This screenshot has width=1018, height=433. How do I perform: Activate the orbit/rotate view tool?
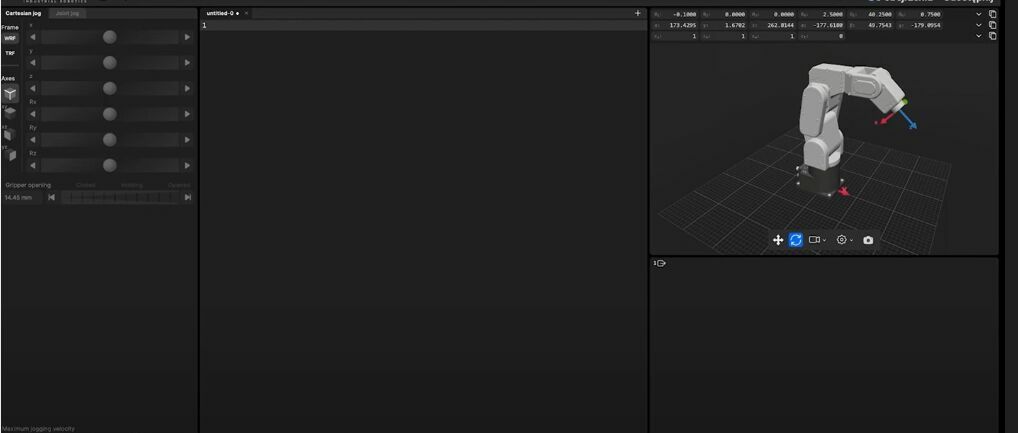tap(796, 240)
